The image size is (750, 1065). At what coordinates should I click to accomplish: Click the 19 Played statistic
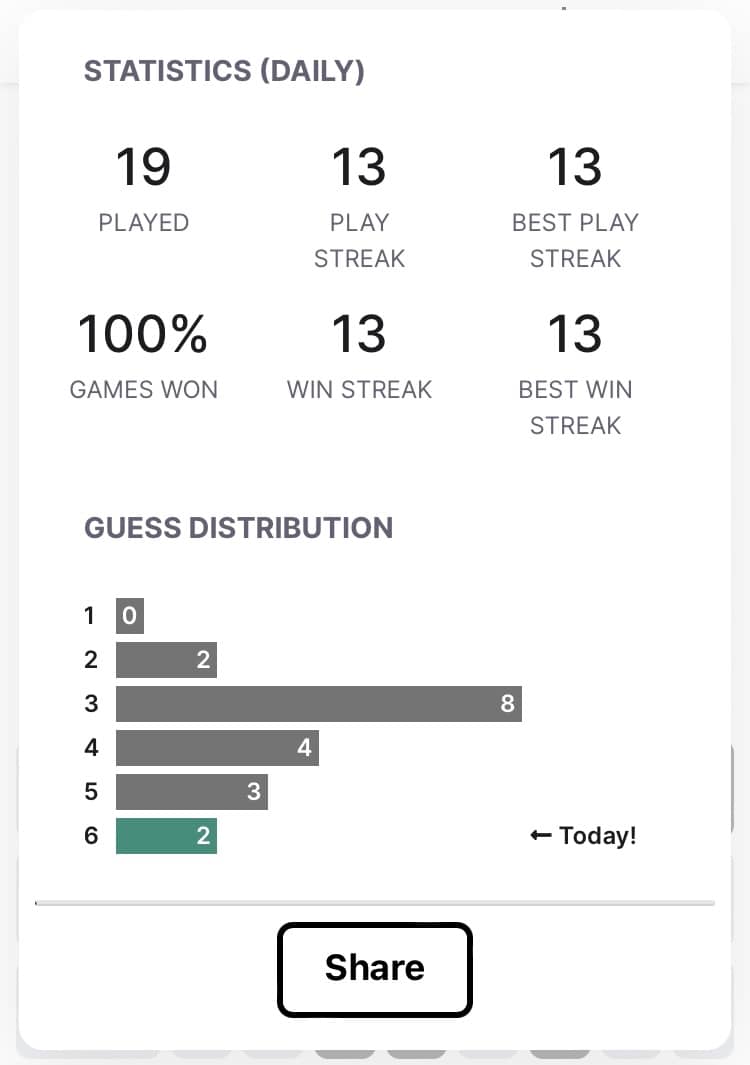tap(143, 166)
